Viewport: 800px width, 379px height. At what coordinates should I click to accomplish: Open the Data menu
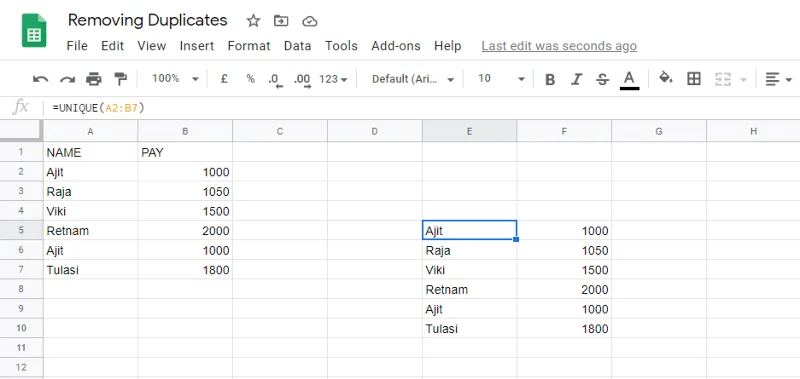297,46
